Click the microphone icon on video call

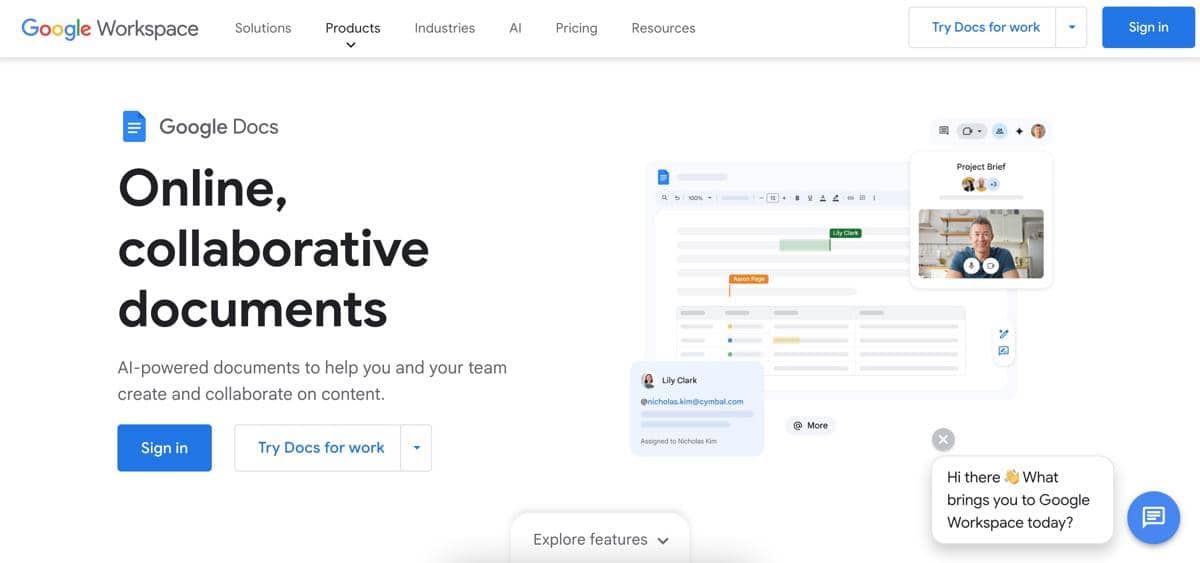pos(971,266)
